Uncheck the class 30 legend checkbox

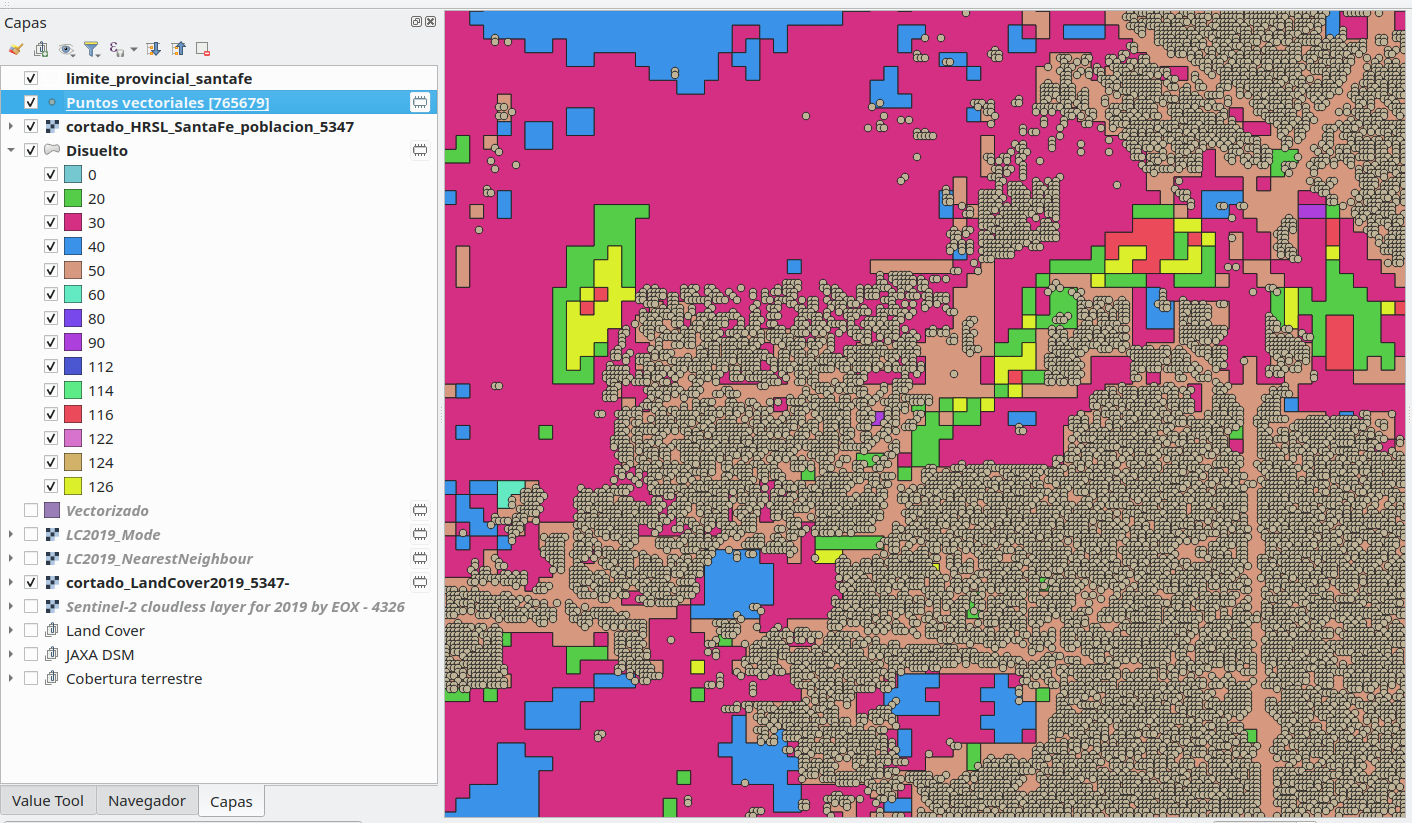[51, 222]
